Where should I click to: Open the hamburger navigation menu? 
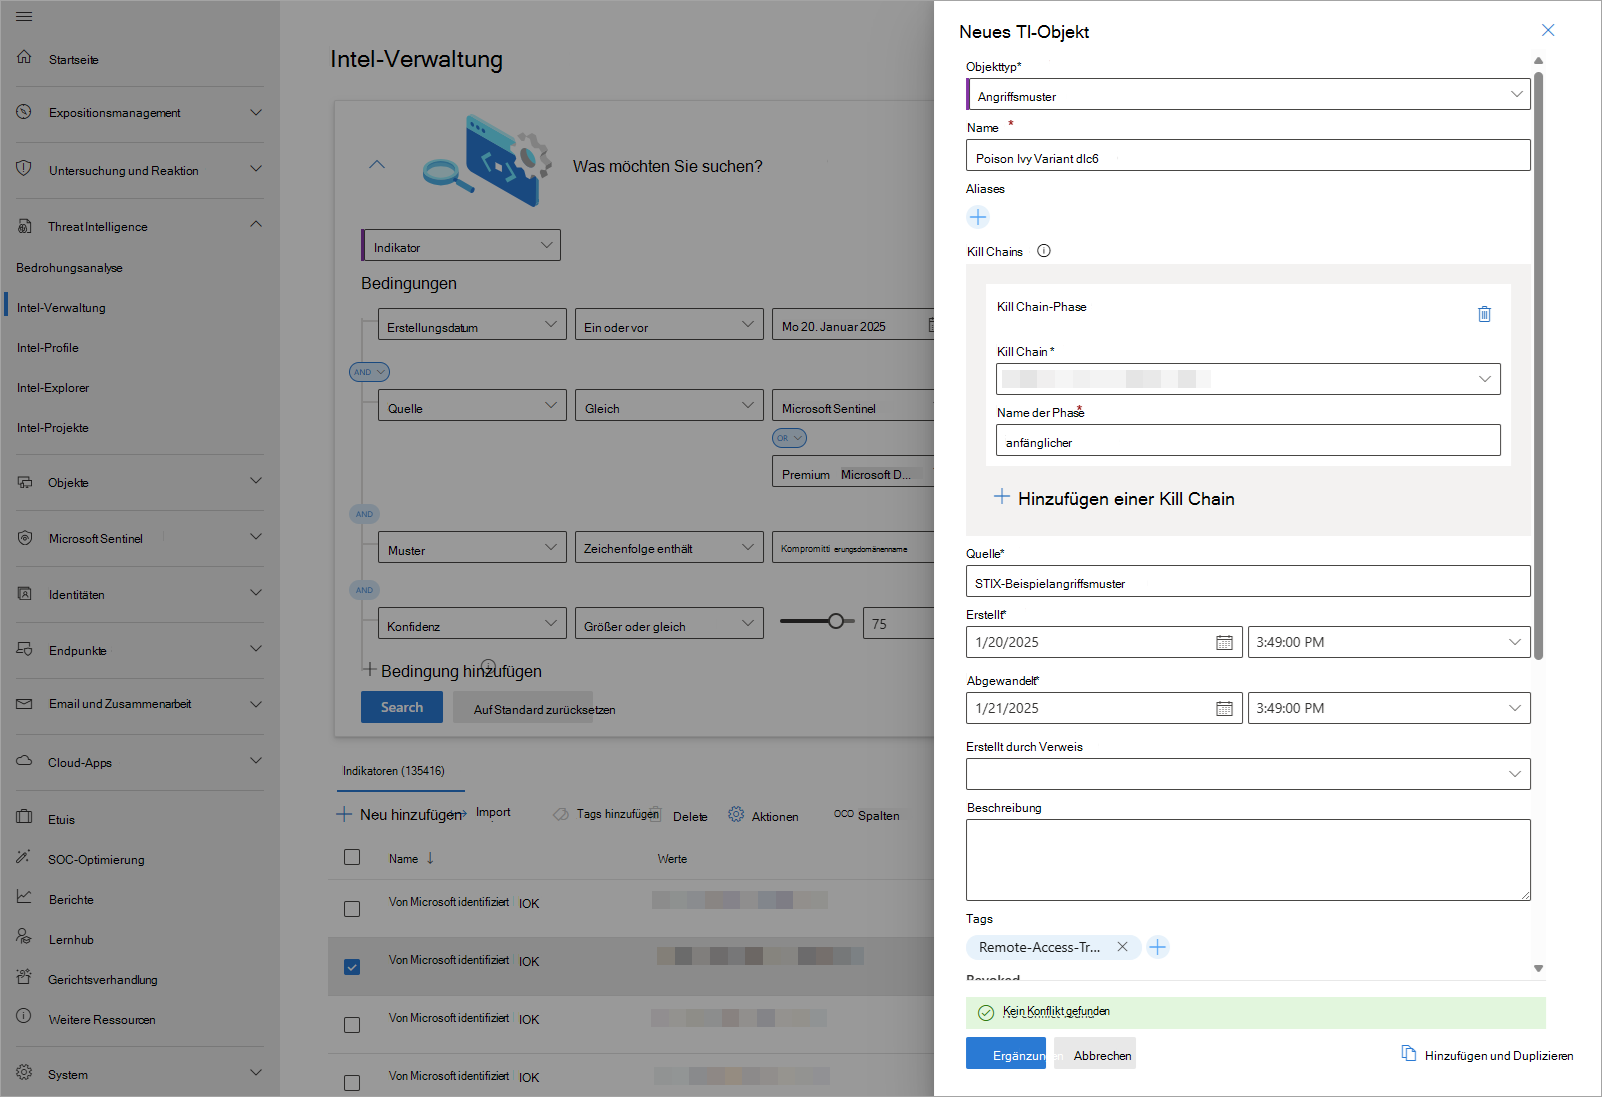click(24, 17)
